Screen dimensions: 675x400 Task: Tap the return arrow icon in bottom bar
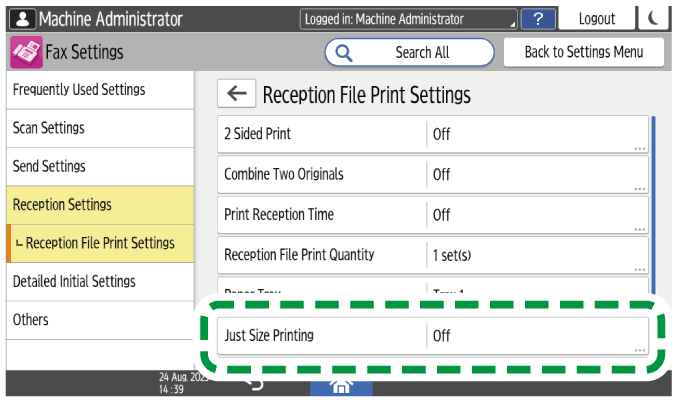coord(256,385)
